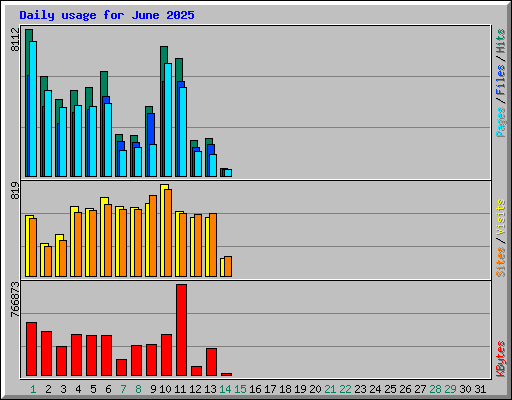The height and width of the screenshot is (400, 512).
Task: Click the day 31 axis label
Action: (x=480, y=389)
